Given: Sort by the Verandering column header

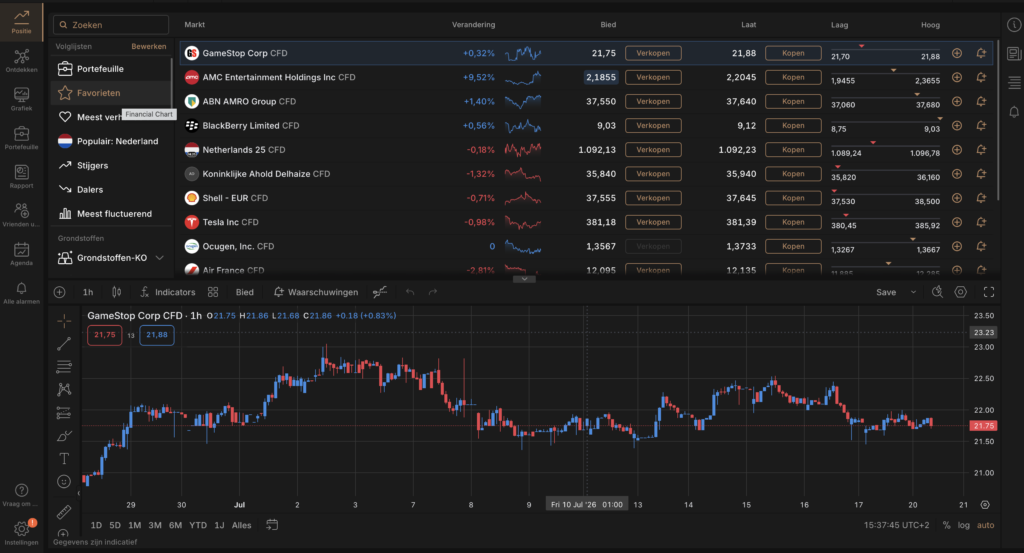Looking at the screenshot, I should click(x=473, y=25).
